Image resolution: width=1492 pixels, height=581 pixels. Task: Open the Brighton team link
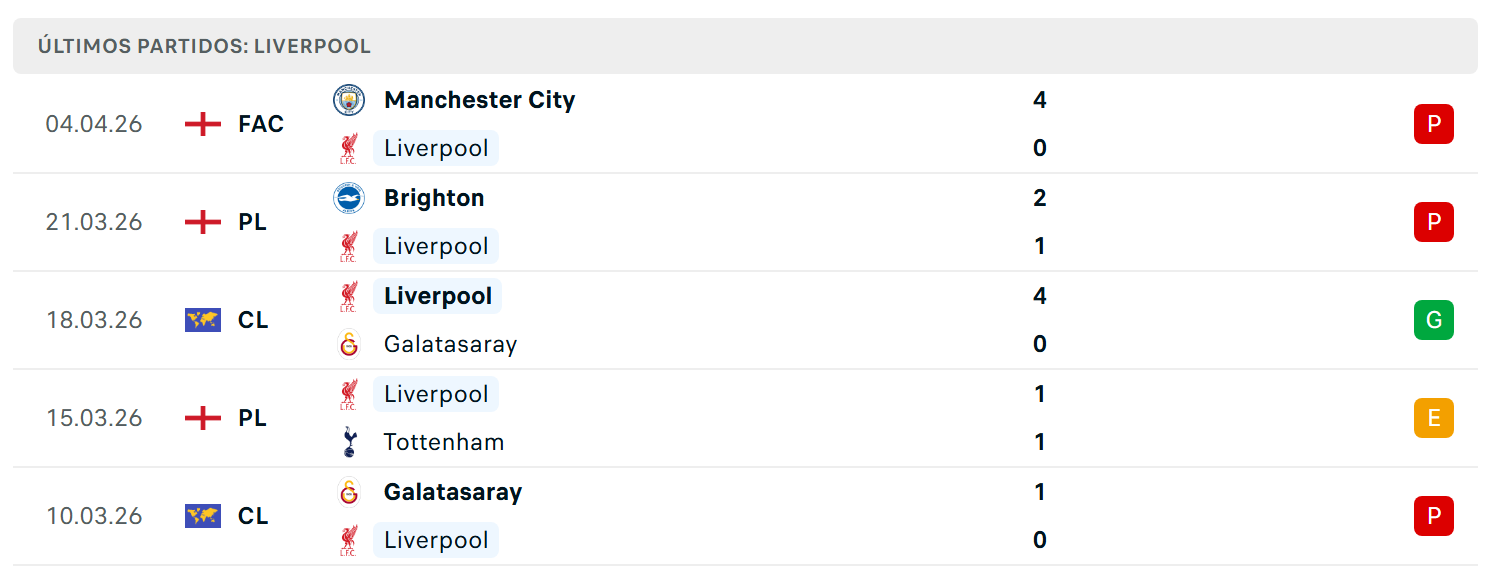click(x=434, y=198)
